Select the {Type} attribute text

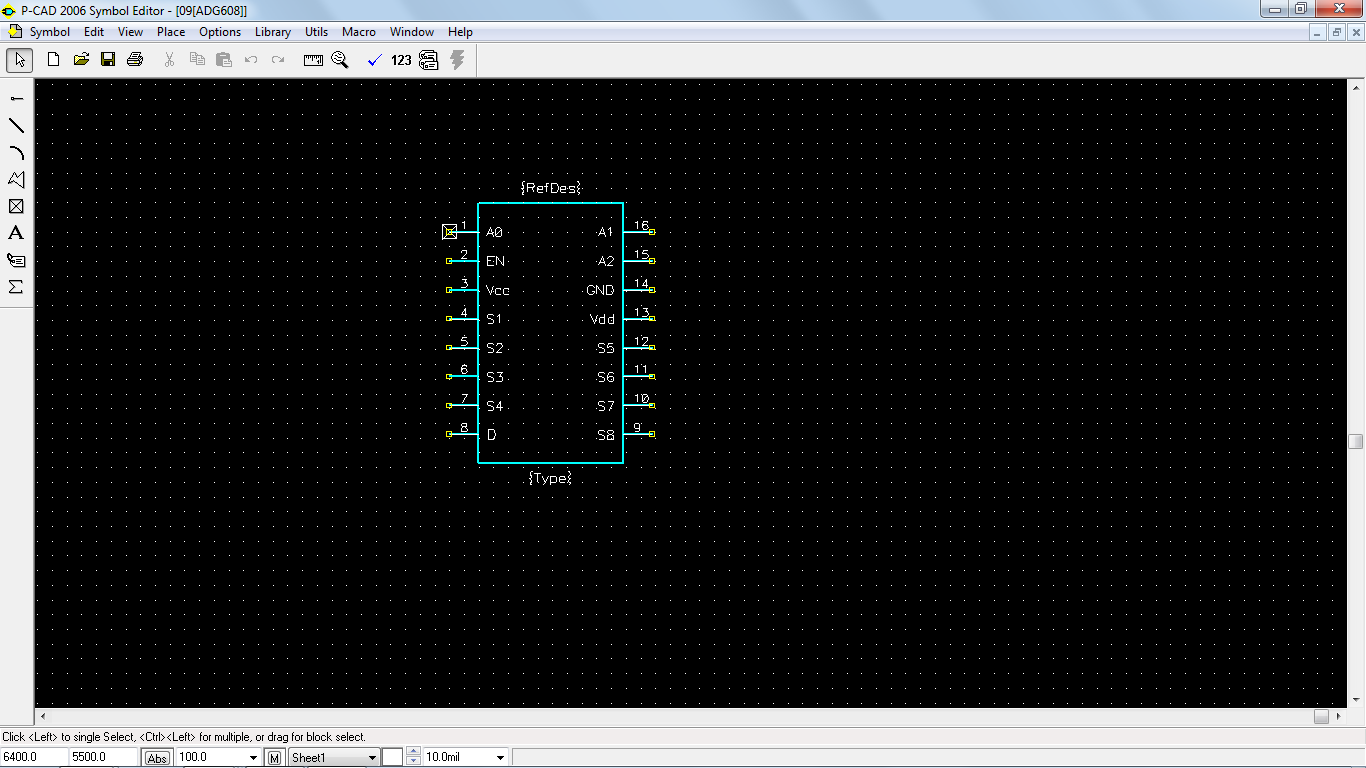tap(550, 478)
